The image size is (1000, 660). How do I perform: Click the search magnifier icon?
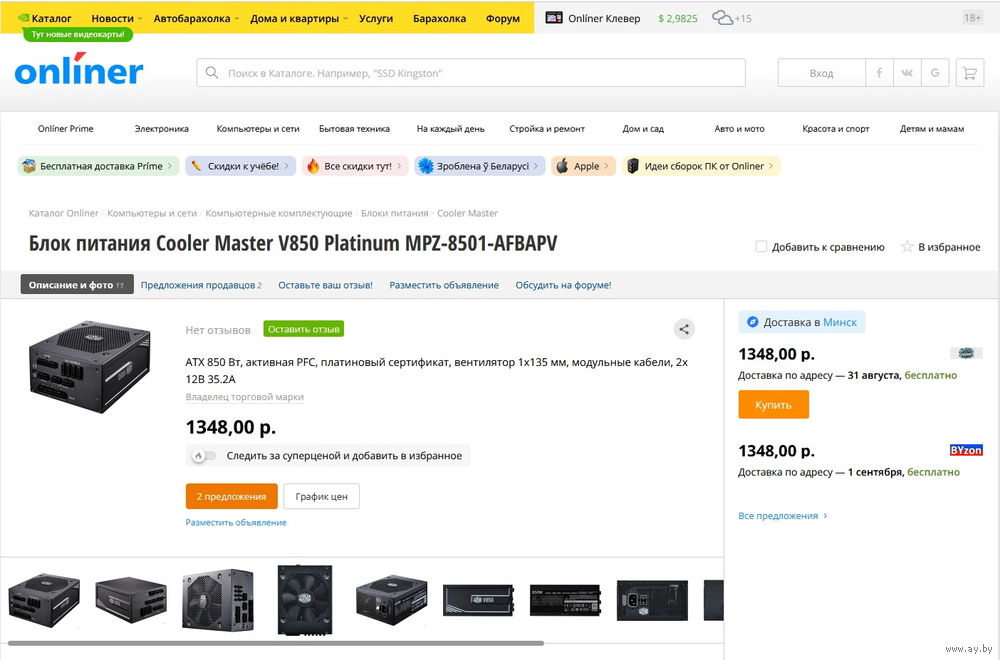click(212, 73)
